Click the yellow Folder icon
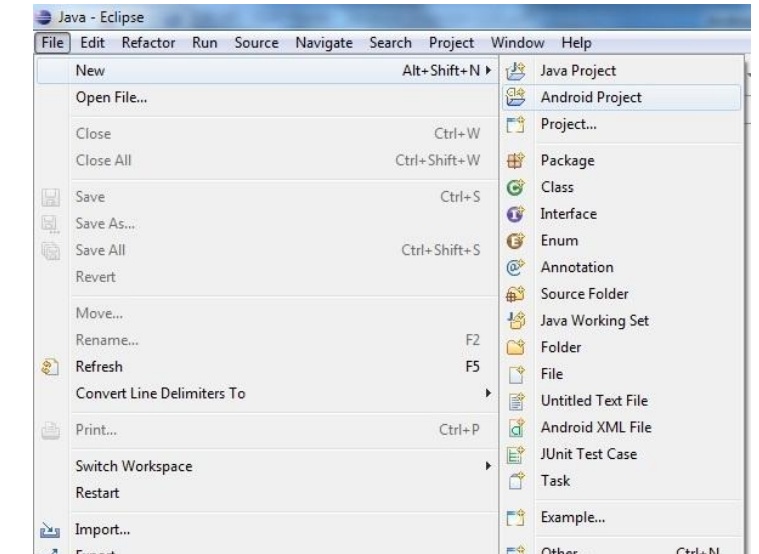Screen dimensions: 759x554 (x=515, y=347)
